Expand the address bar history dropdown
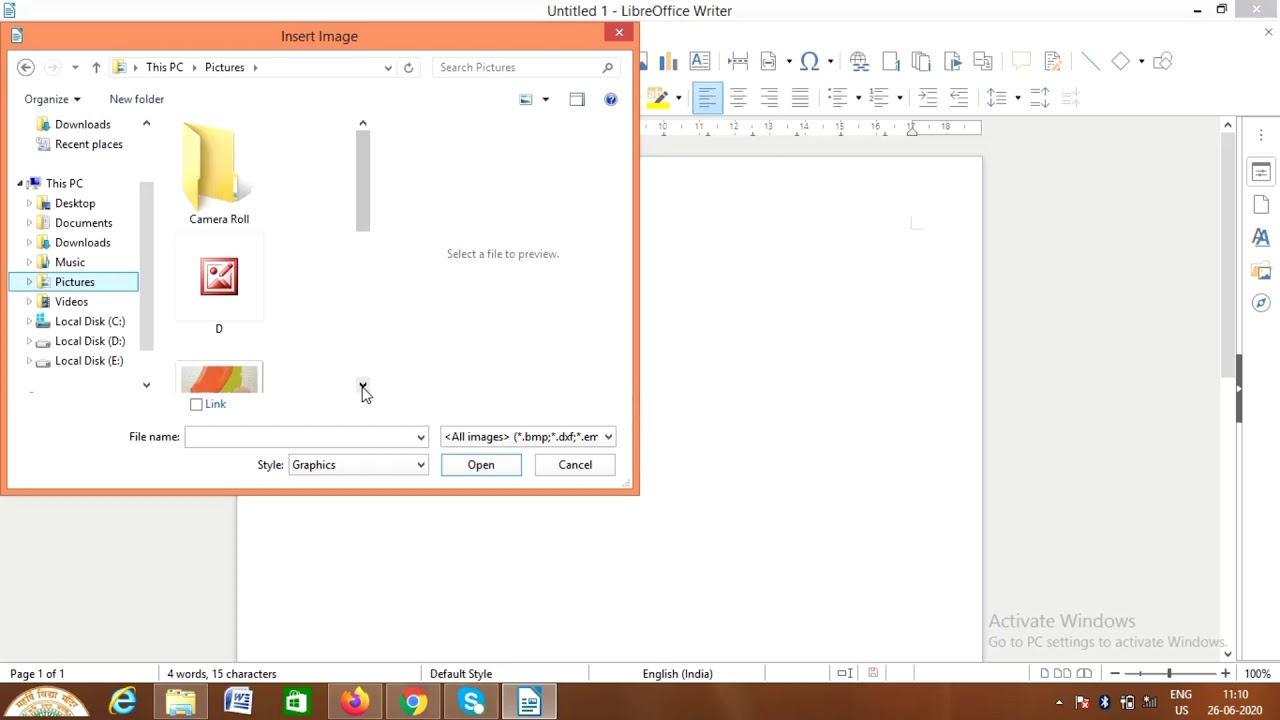The height and width of the screenshot is (720, 1280). 388,67
